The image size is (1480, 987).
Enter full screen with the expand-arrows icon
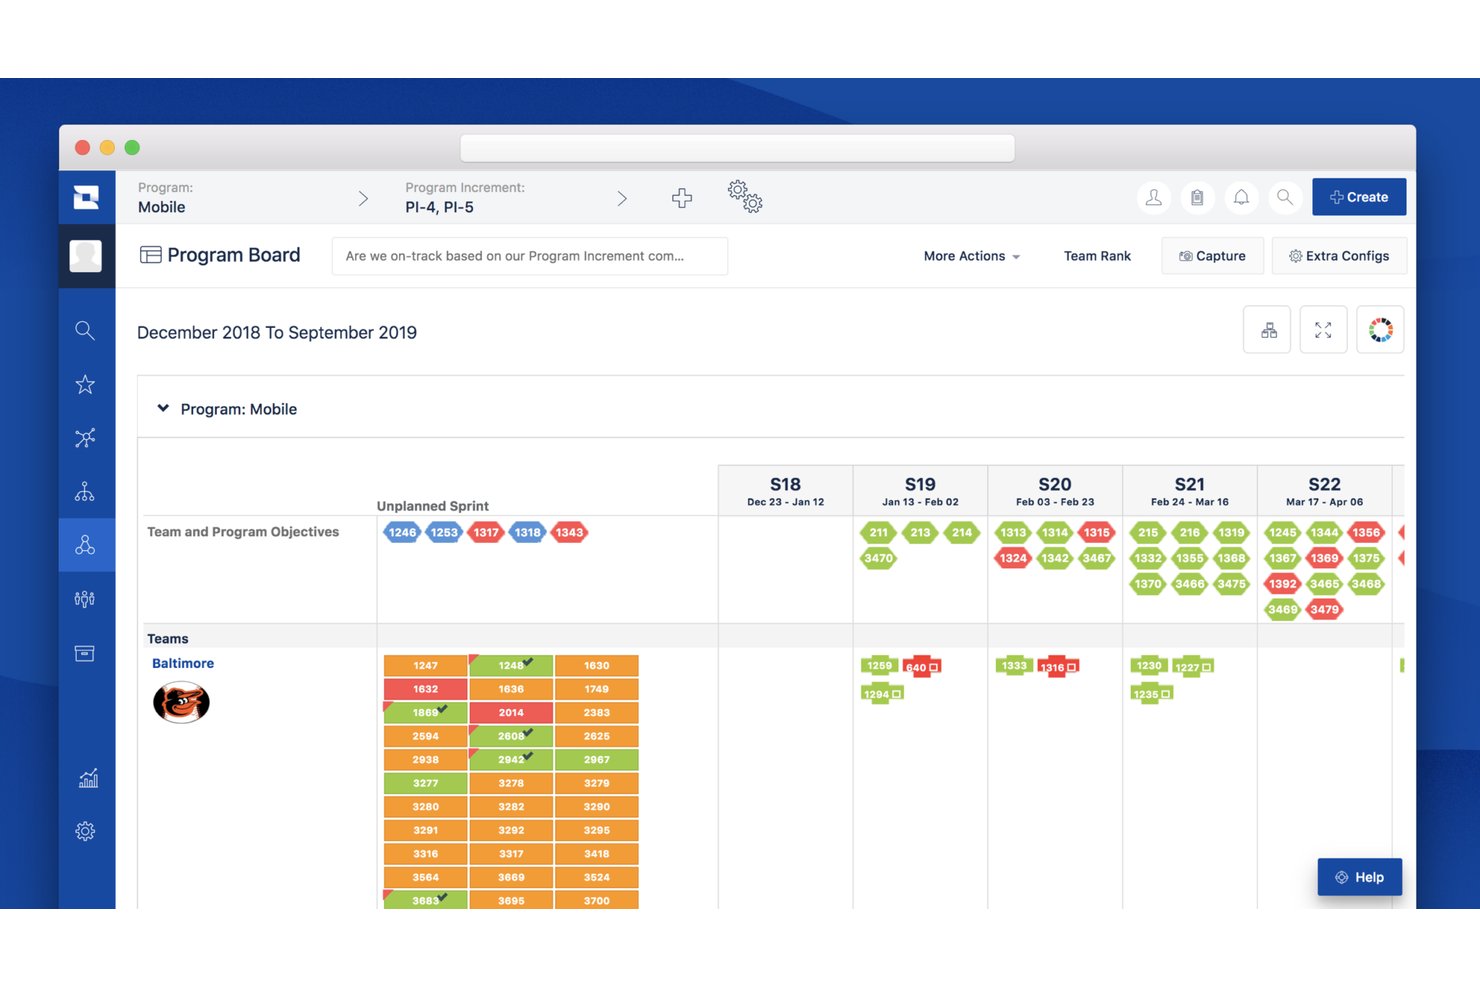tap(1323, 330)
